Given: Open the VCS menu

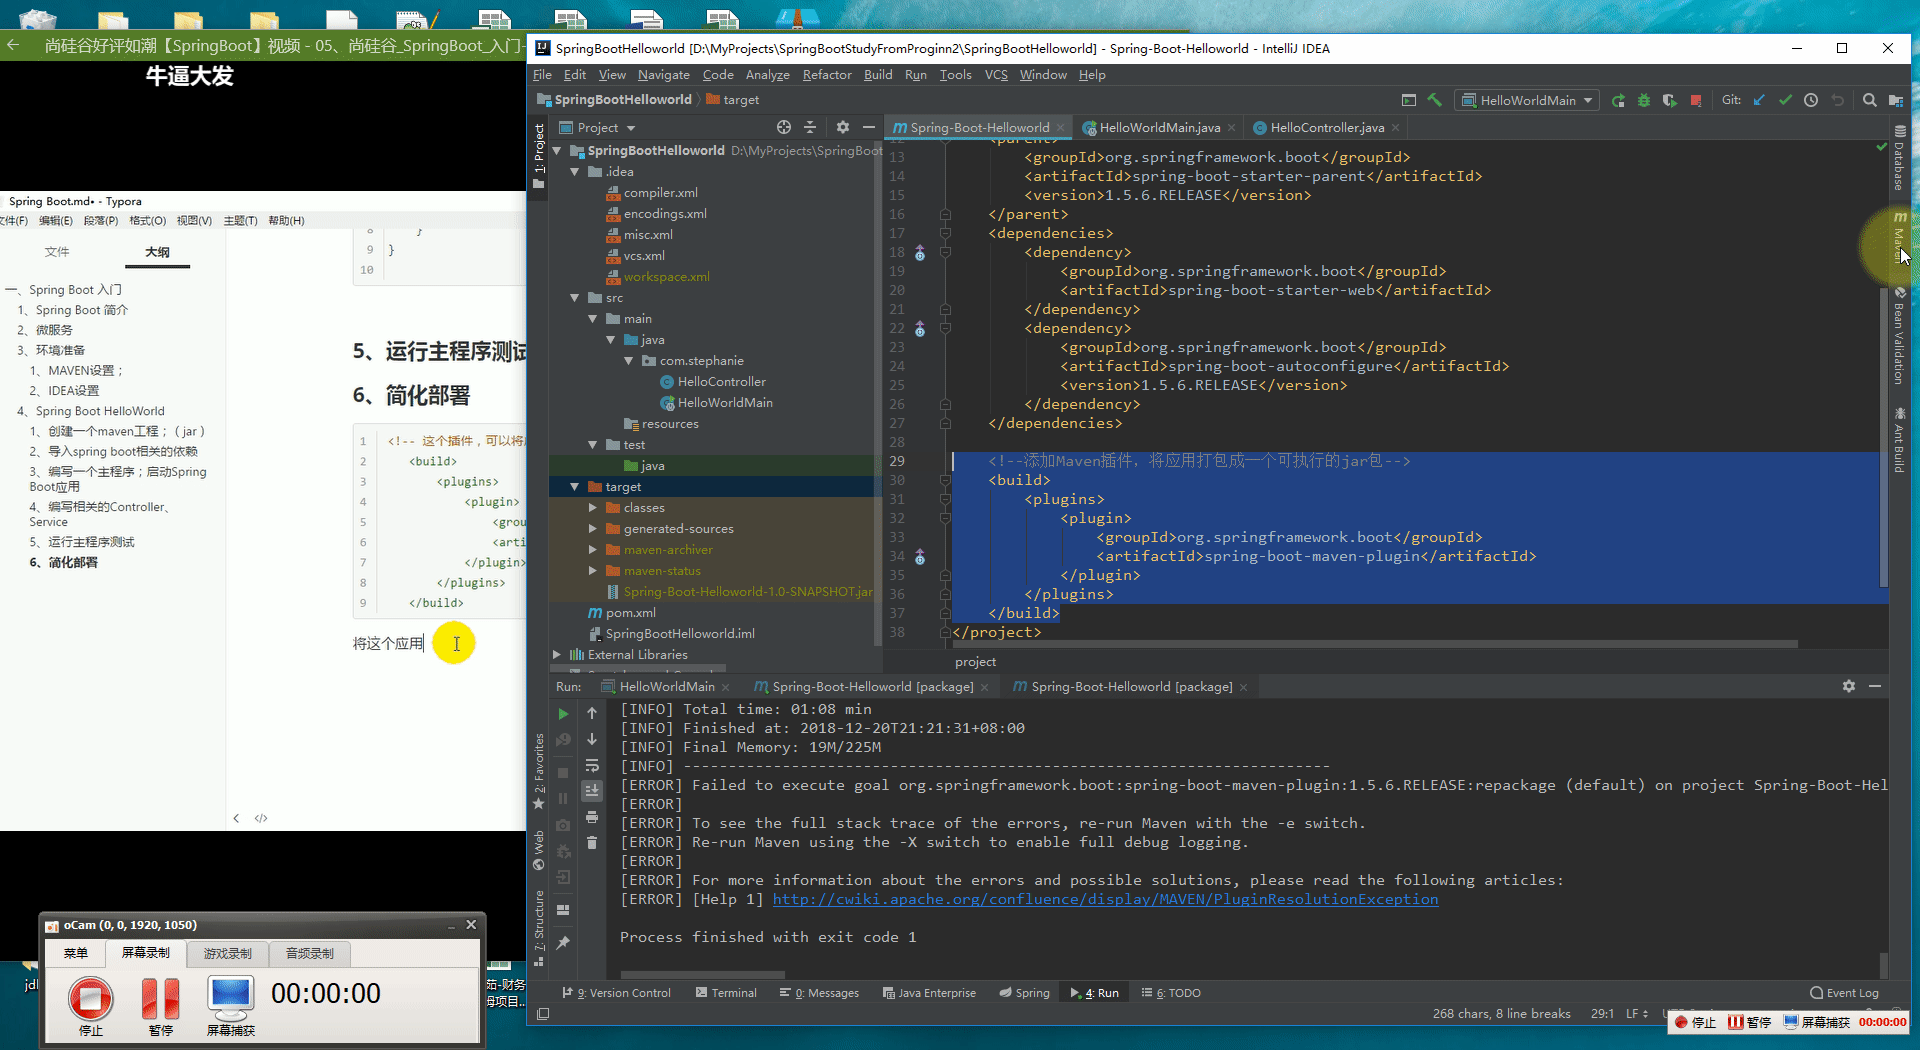Looking at the screenshot, I should tap(996, 75).
